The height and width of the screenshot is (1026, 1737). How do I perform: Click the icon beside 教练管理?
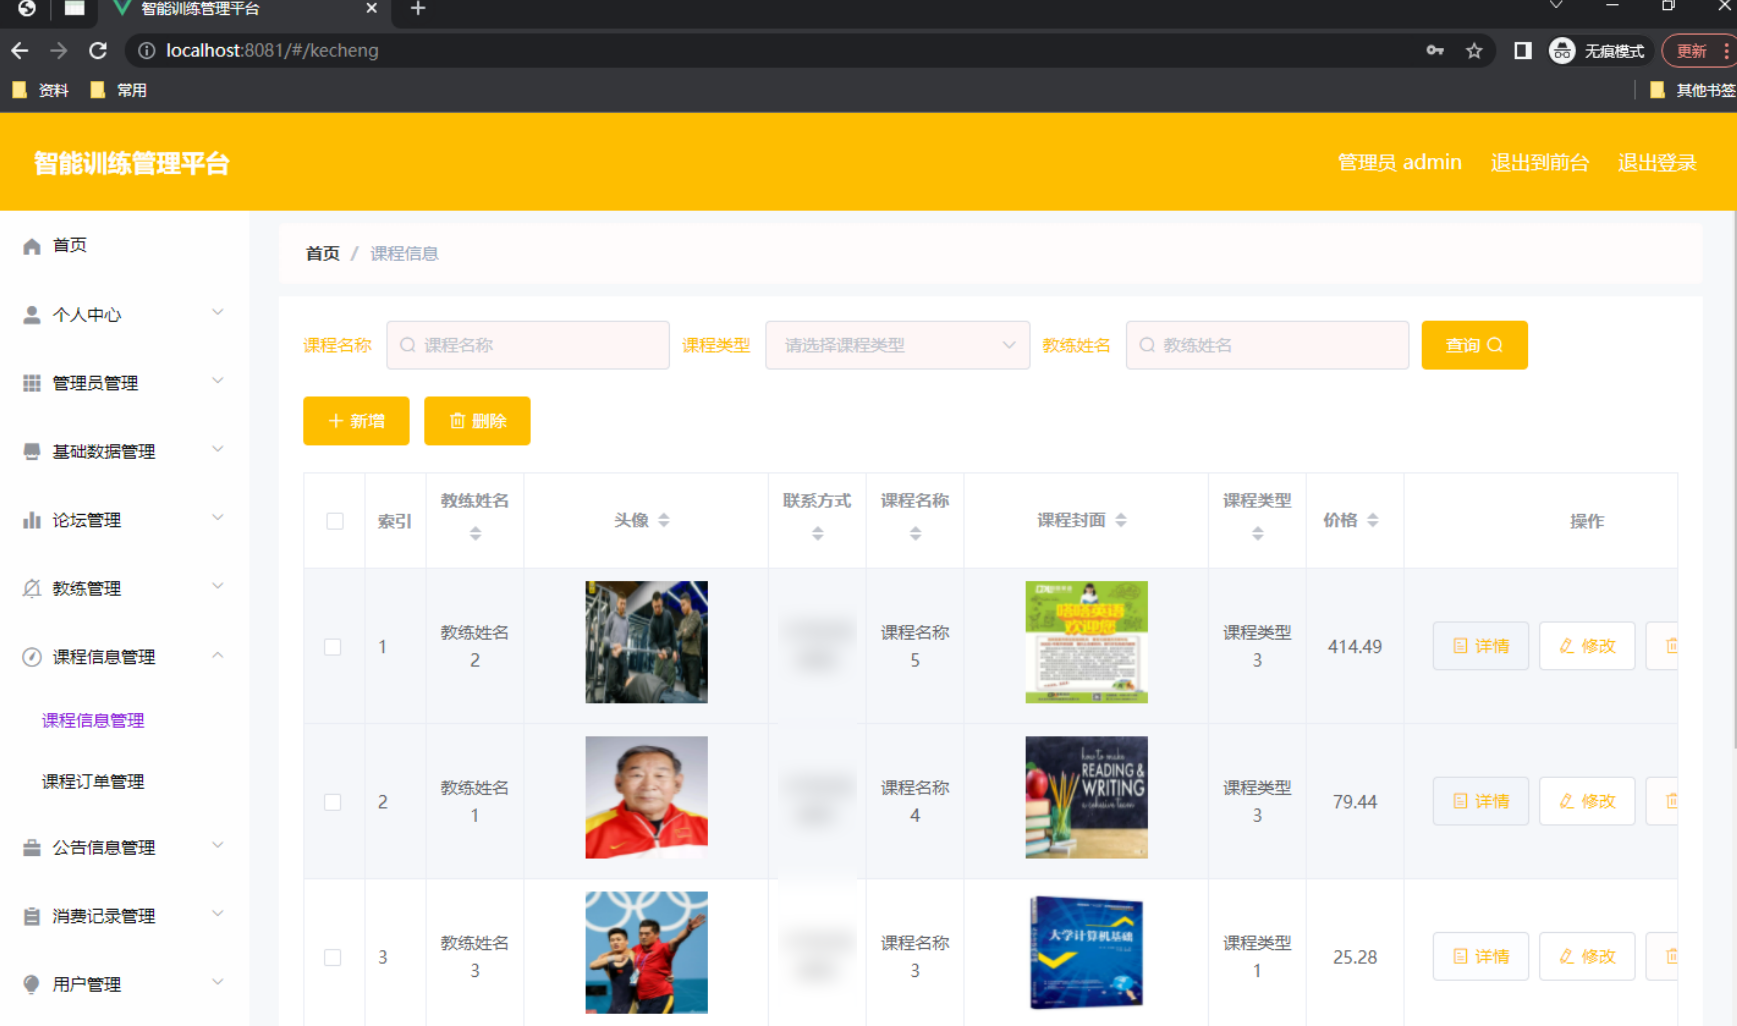32,588
